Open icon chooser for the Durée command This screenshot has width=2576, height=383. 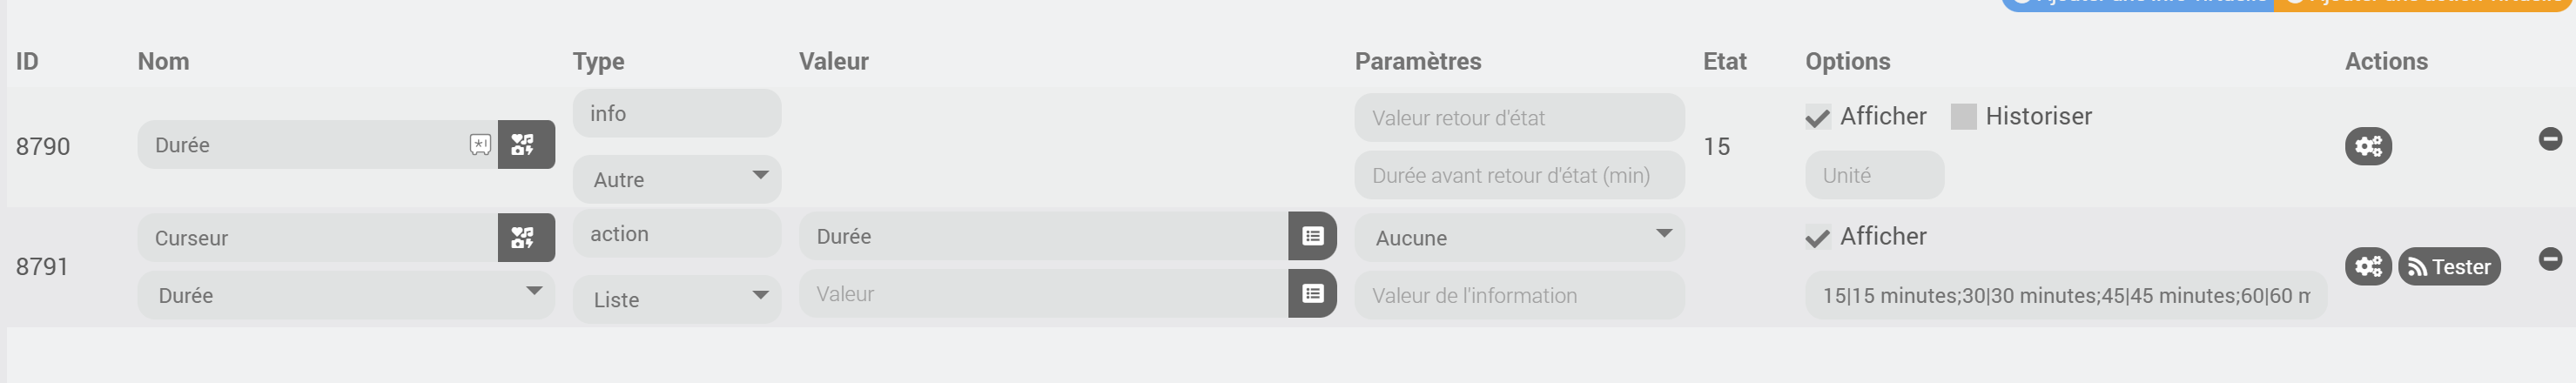[525, 145]
